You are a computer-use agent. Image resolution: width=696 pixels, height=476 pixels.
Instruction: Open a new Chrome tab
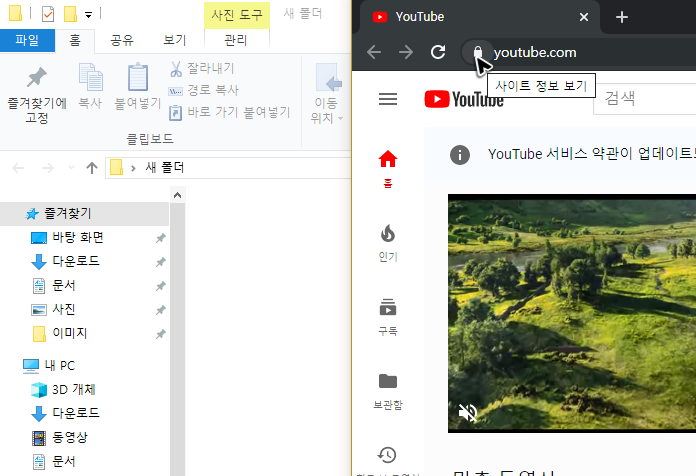[x=621, y=17]
